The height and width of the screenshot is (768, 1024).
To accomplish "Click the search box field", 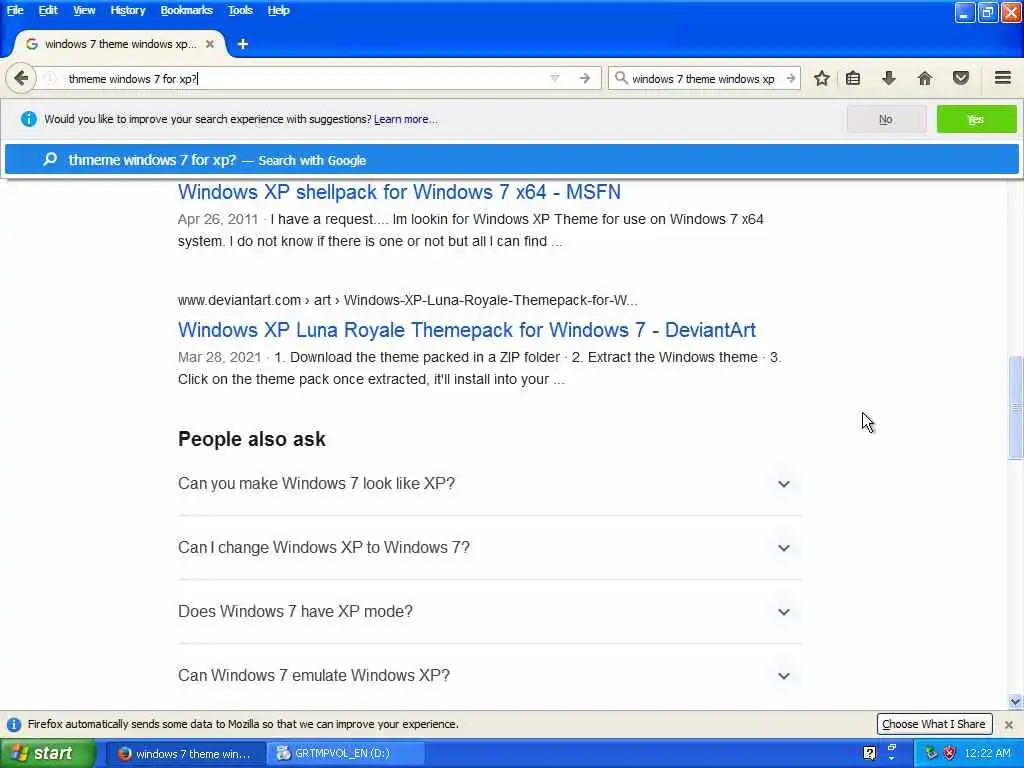I will 703,78.
